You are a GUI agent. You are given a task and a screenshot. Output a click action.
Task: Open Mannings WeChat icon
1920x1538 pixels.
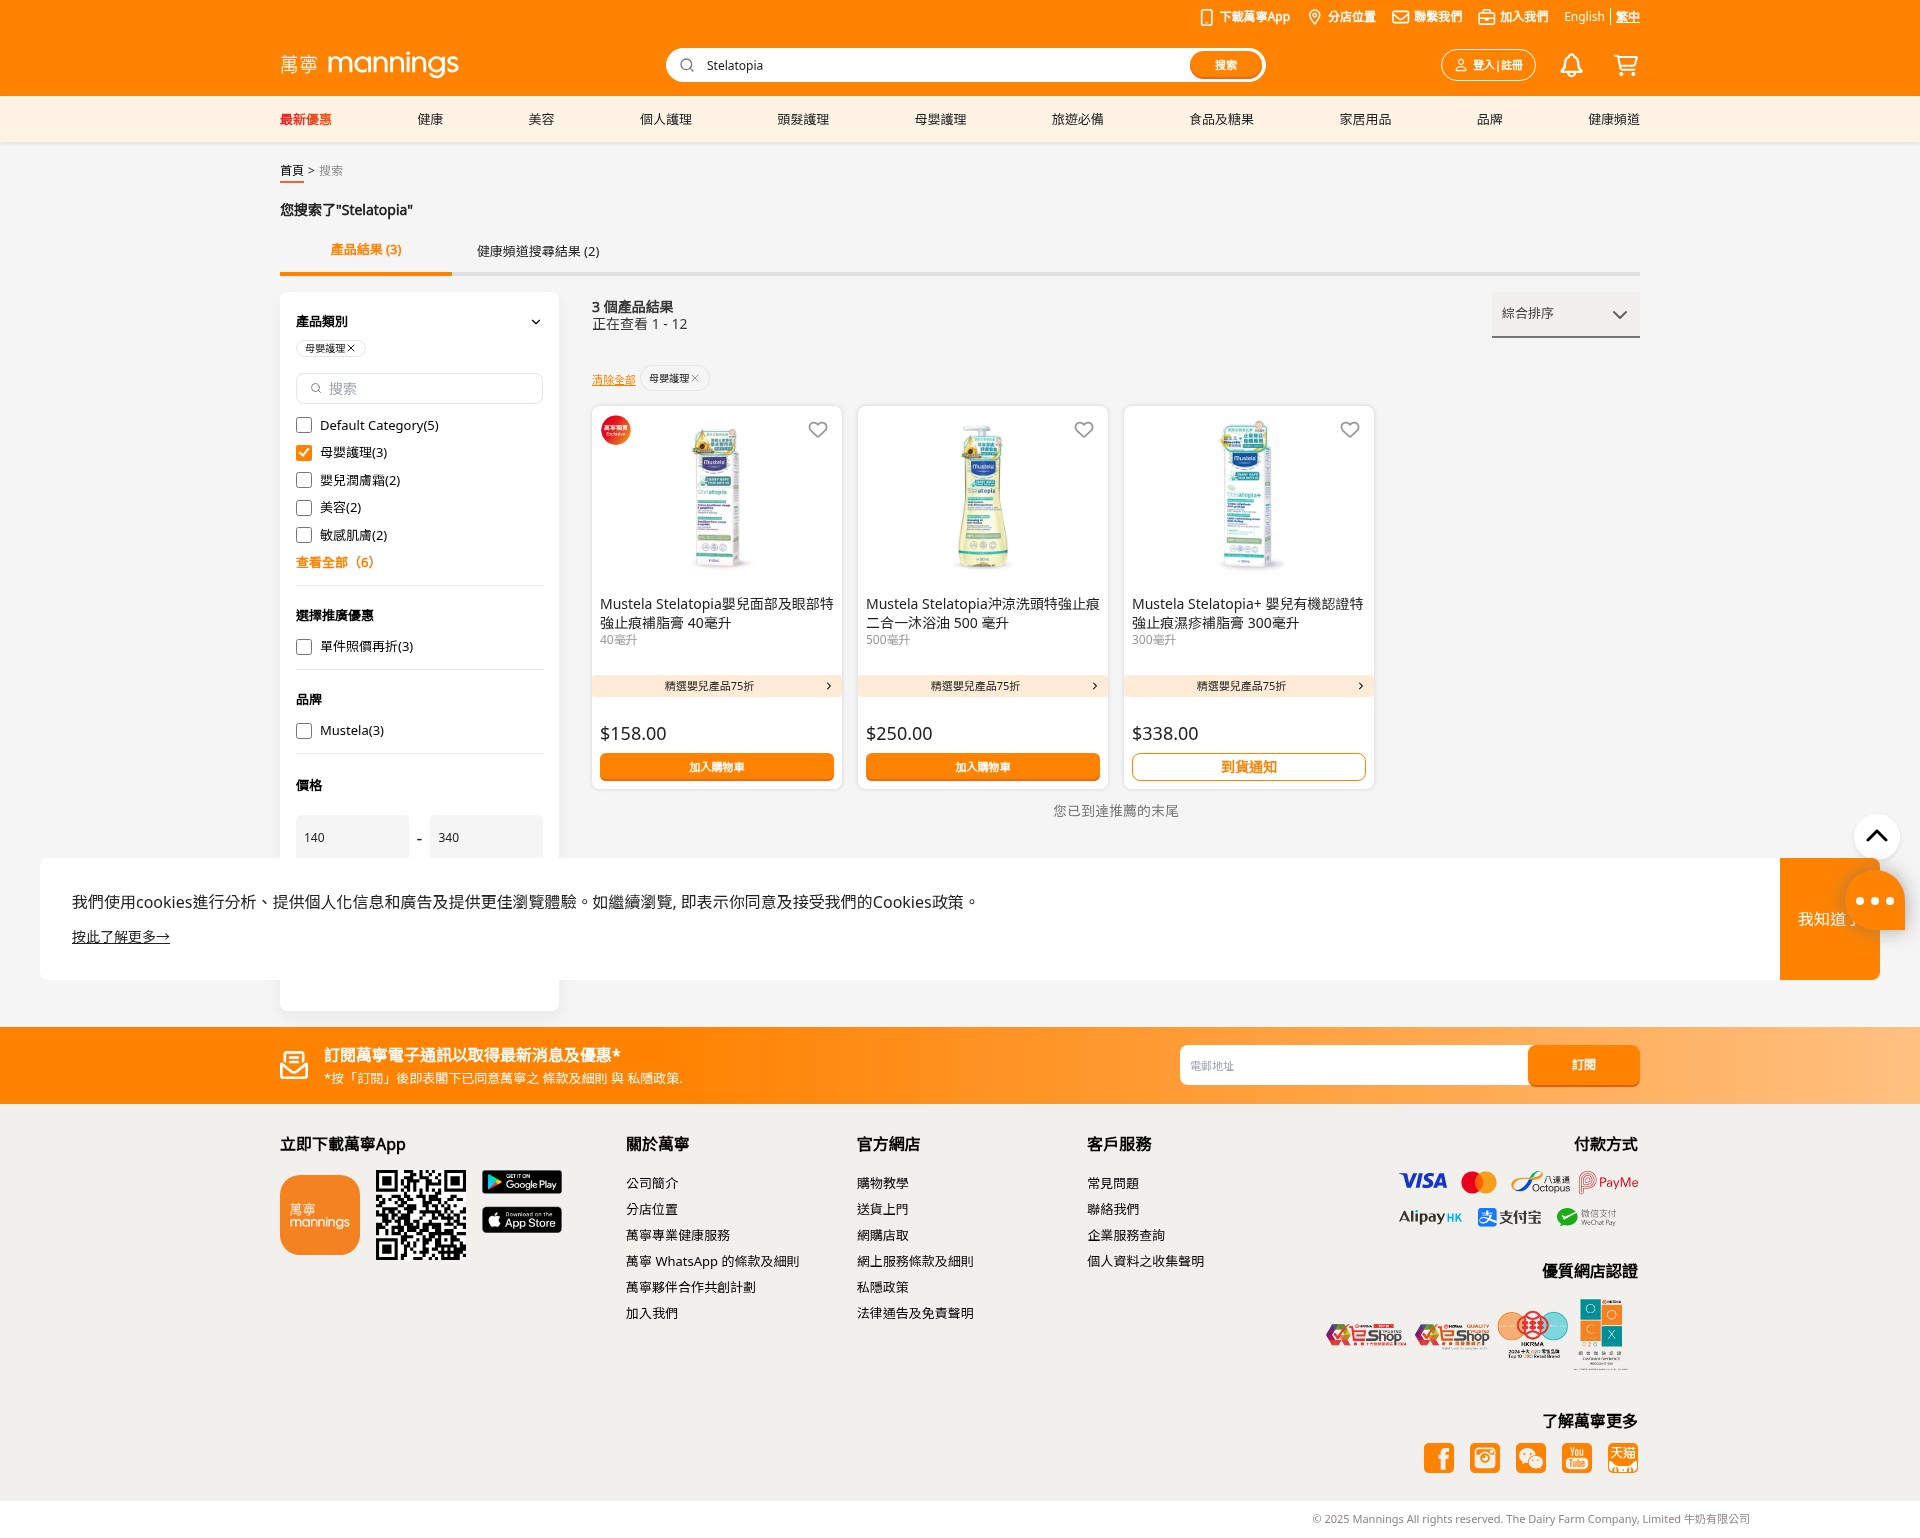click(1531, 1458)
